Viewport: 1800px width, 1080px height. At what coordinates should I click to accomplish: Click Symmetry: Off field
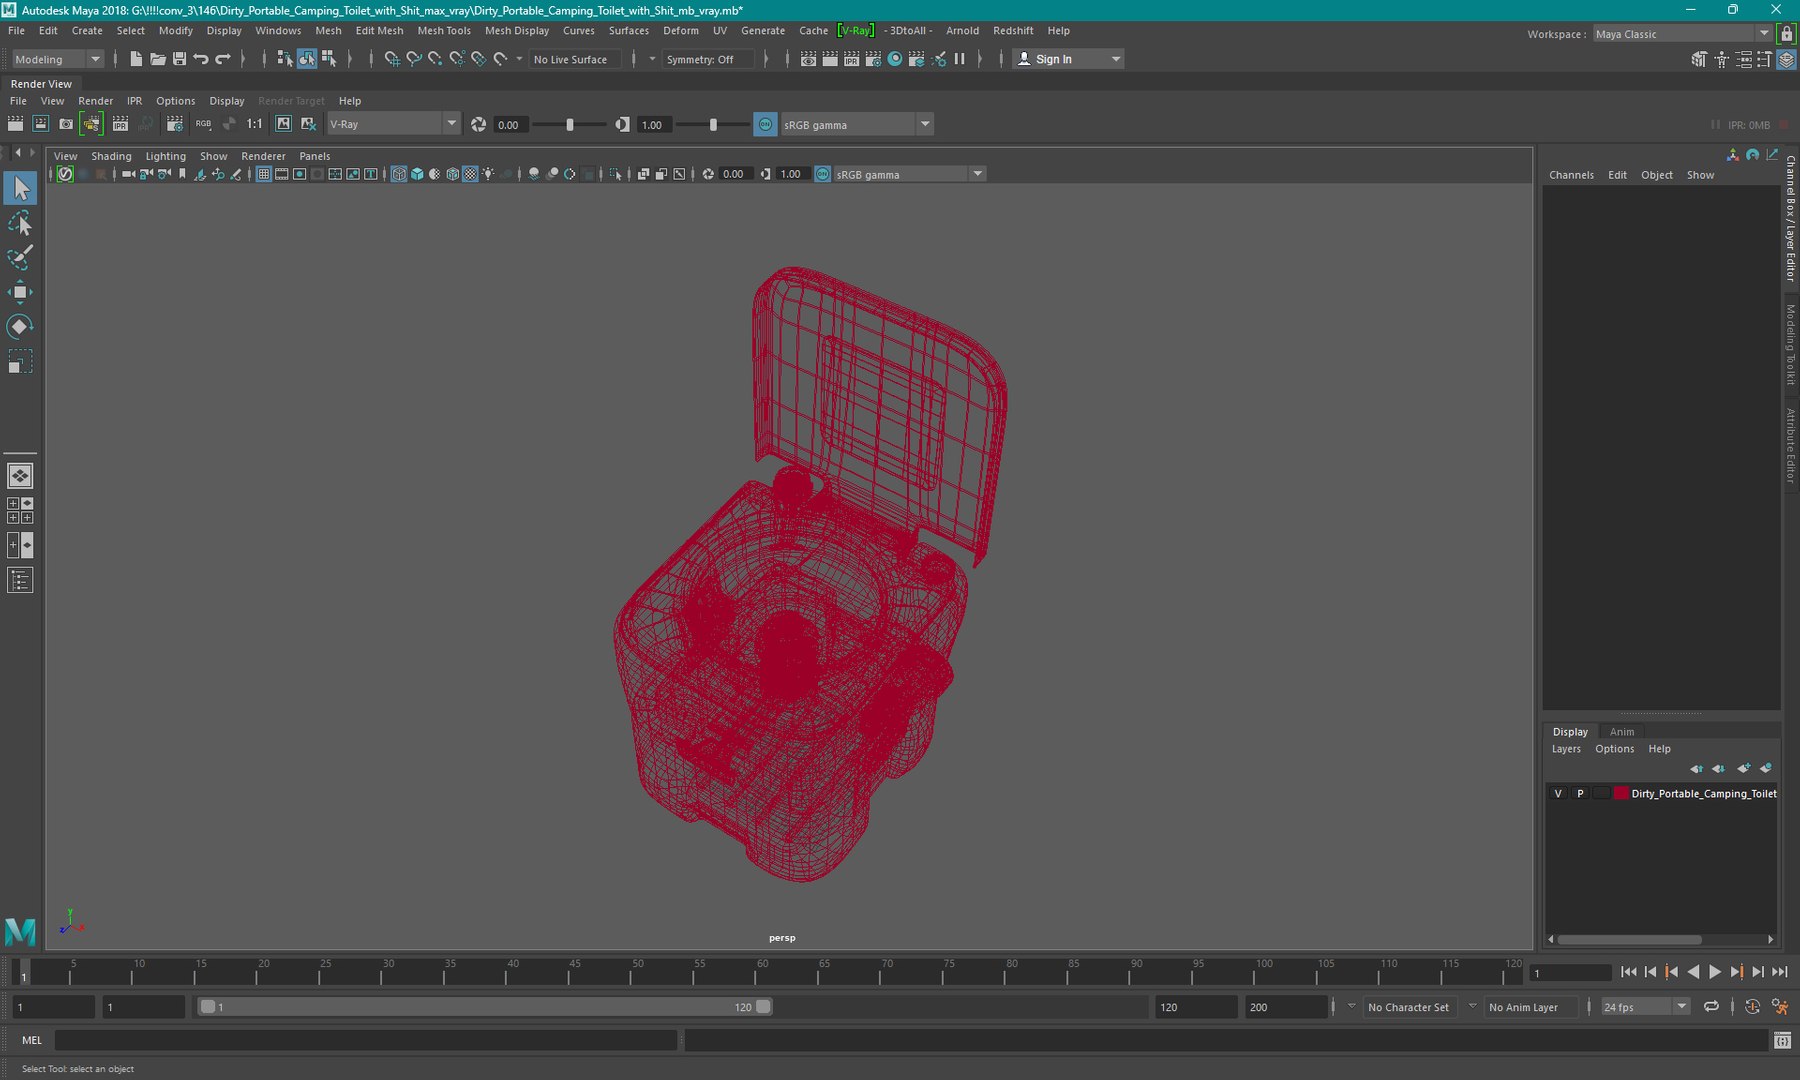pos(710,59)
